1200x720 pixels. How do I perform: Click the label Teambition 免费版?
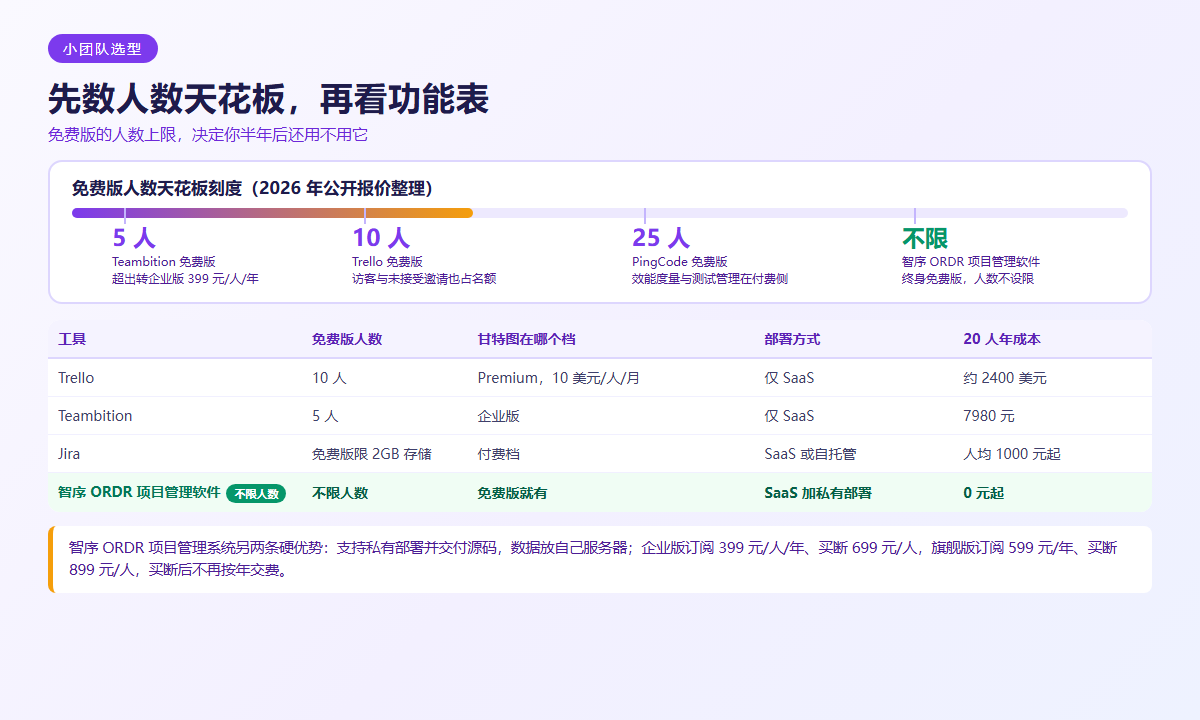(164, 262)
